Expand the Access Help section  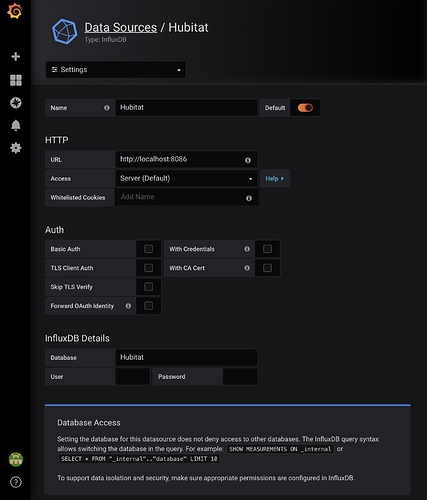275,178
